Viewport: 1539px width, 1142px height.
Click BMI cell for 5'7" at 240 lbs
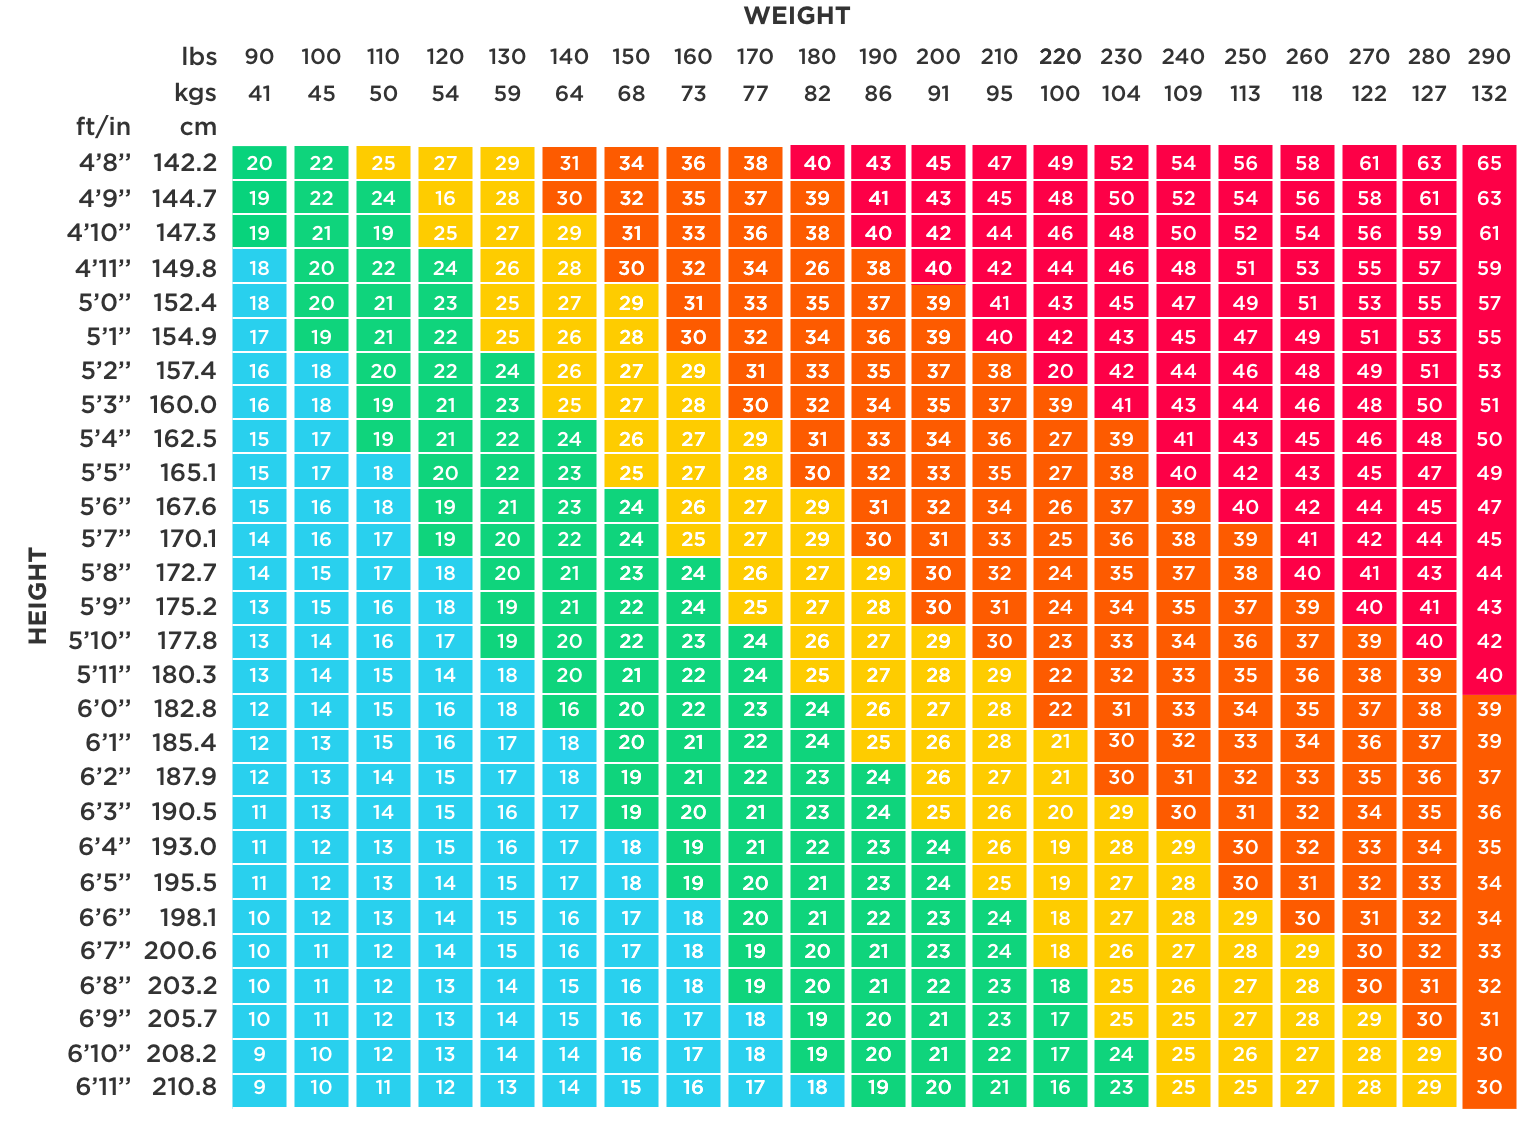1183,539
